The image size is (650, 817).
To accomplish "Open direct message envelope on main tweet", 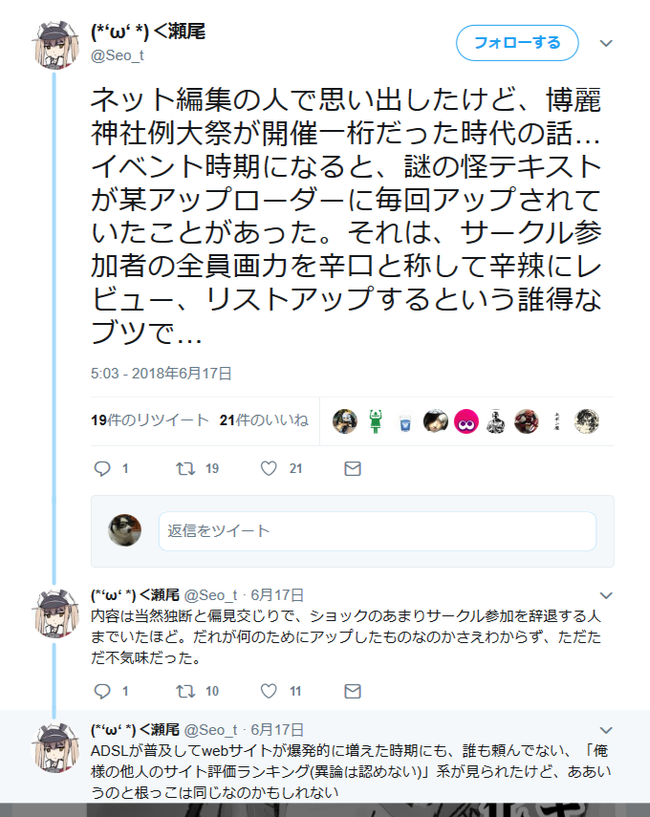I will [353, 468].
